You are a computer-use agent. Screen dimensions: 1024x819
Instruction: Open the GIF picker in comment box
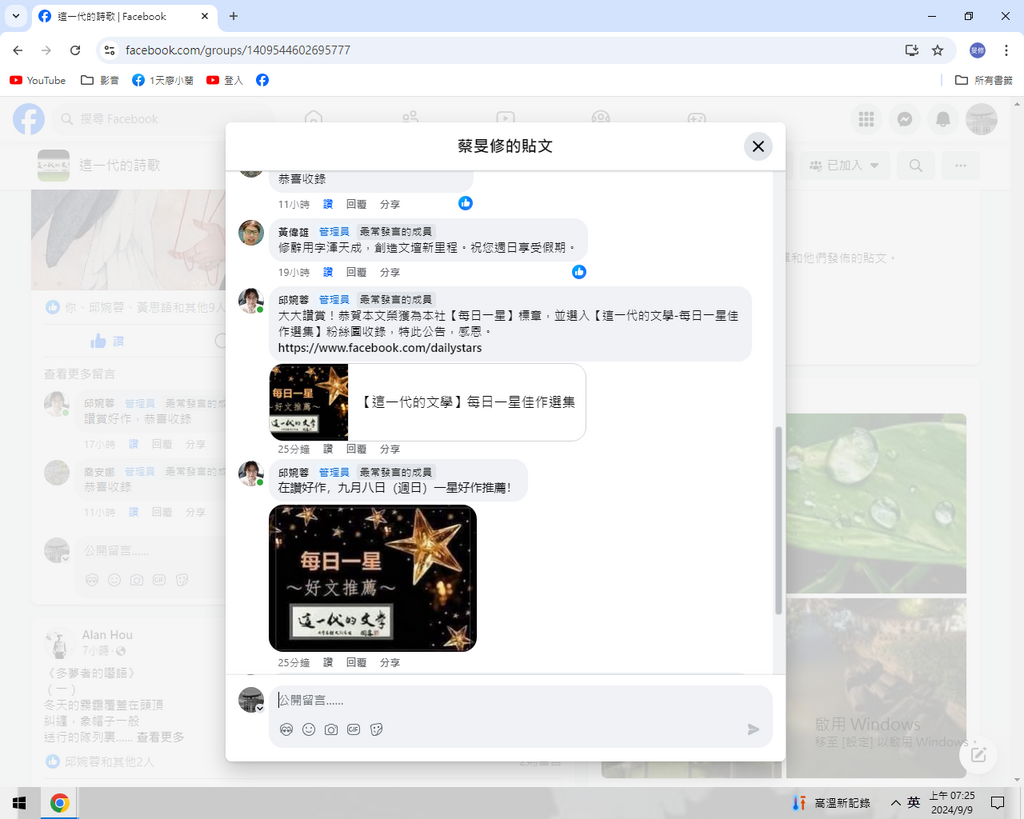(x=353, y=729)
